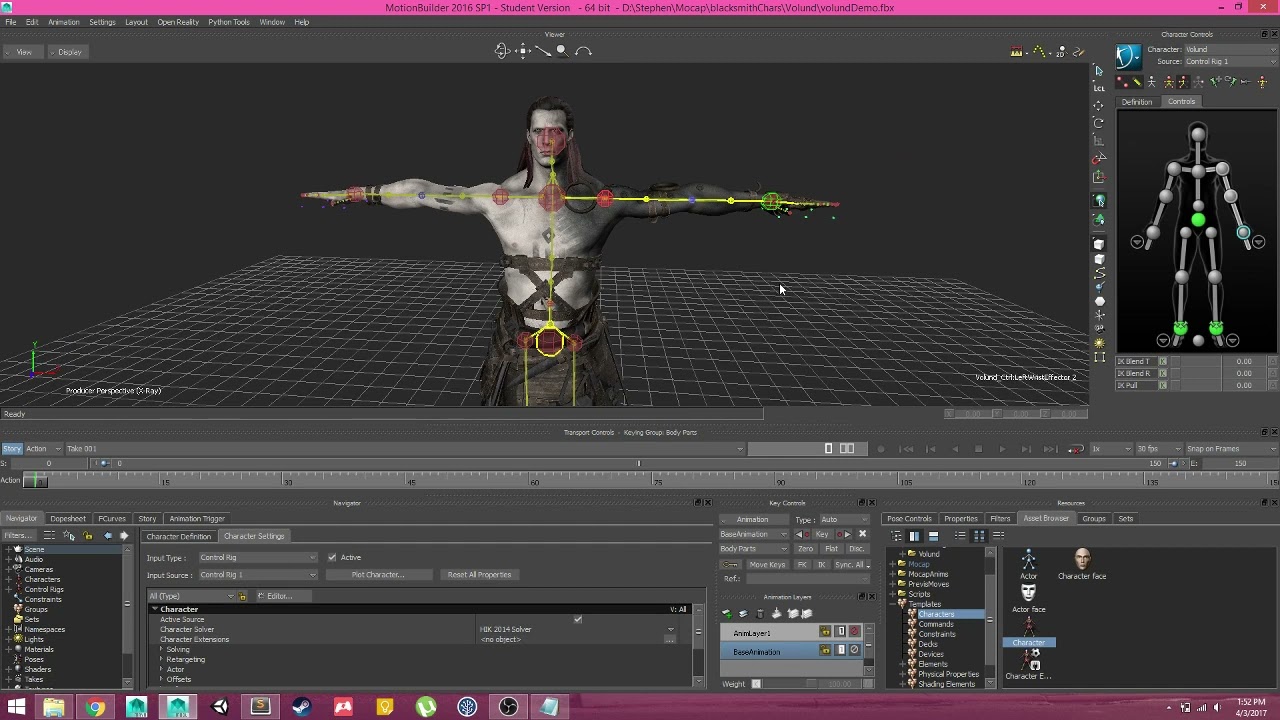Switch to the Dopesheet tab
Viewport: 1280px width, 720px height.
click(68, 519)
